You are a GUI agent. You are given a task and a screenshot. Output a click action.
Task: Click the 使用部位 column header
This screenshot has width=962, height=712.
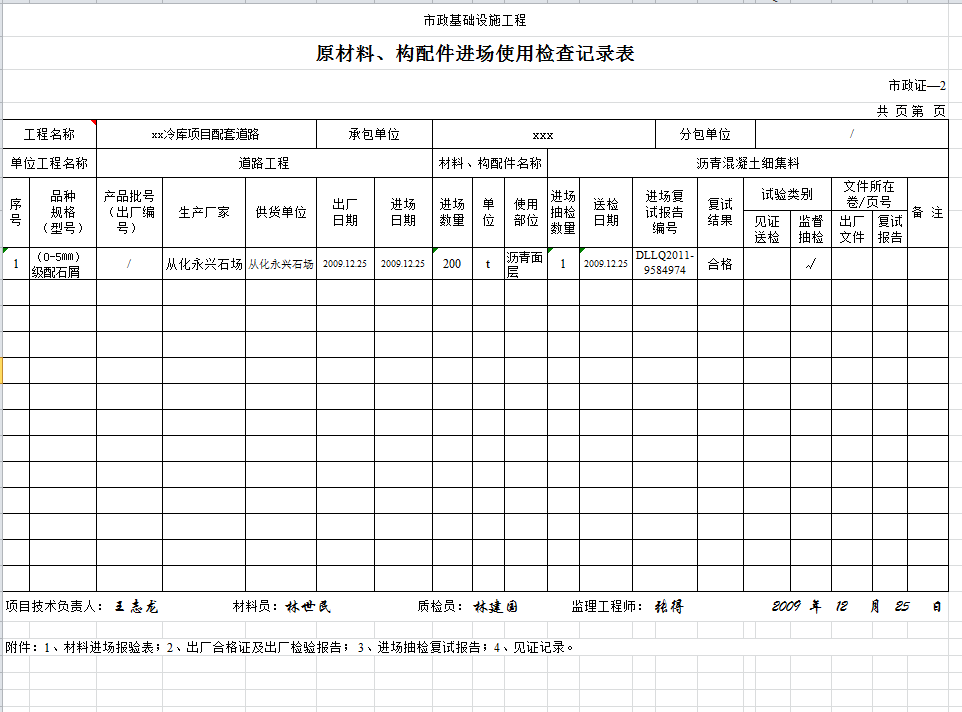pyautogui.click(x=526, y=212)
